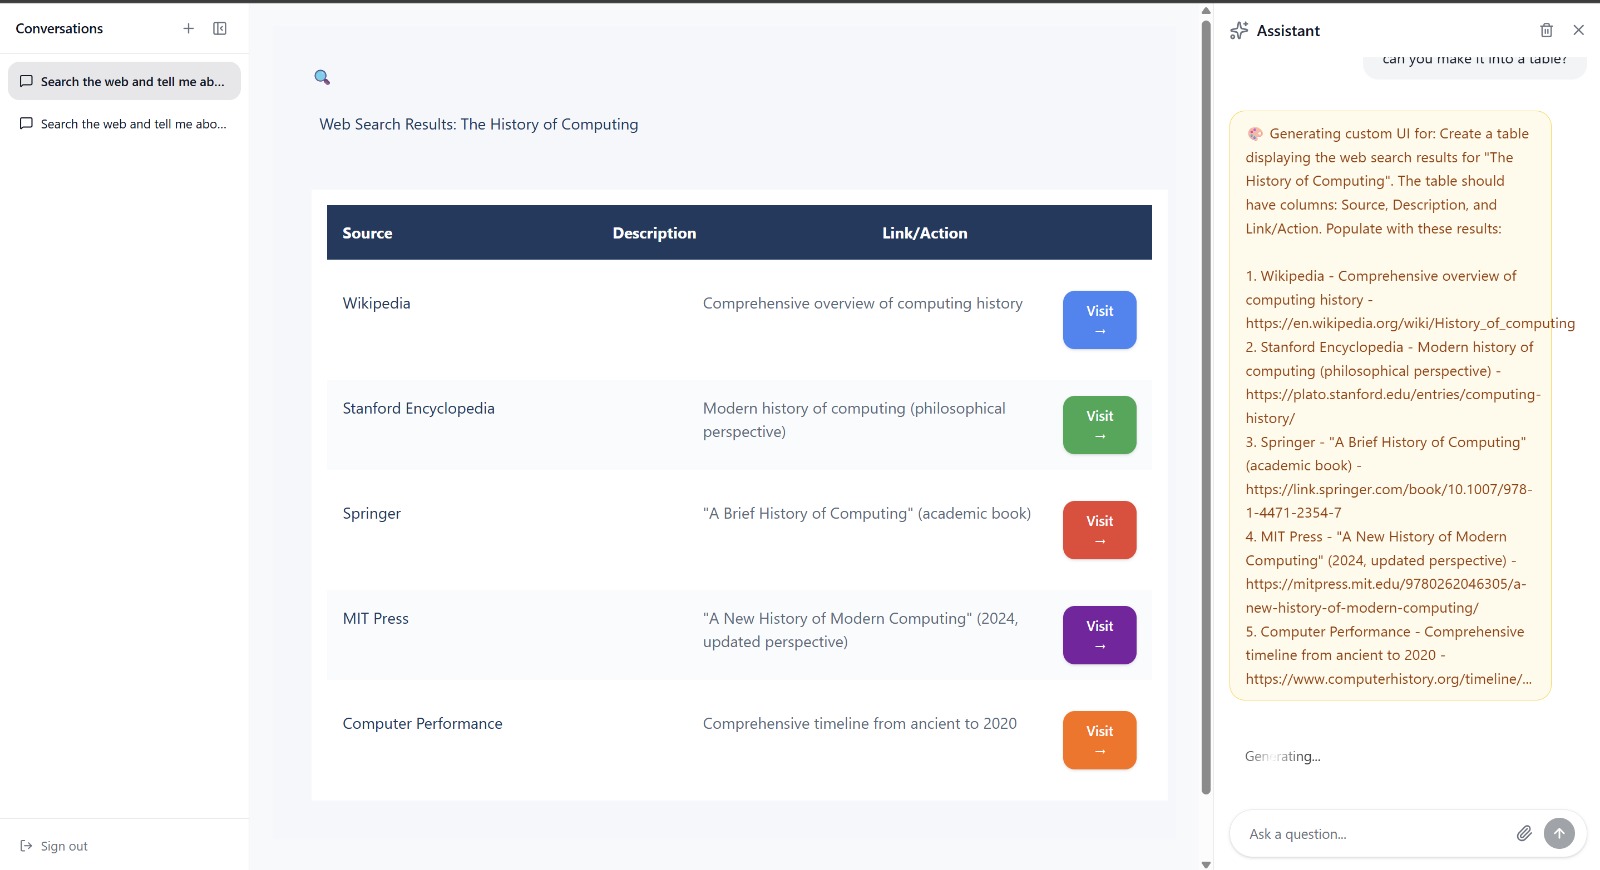Screen dimensions: 1600x870
Task: Collapse the Conversations sidebar panel
Action: [220, 29]
